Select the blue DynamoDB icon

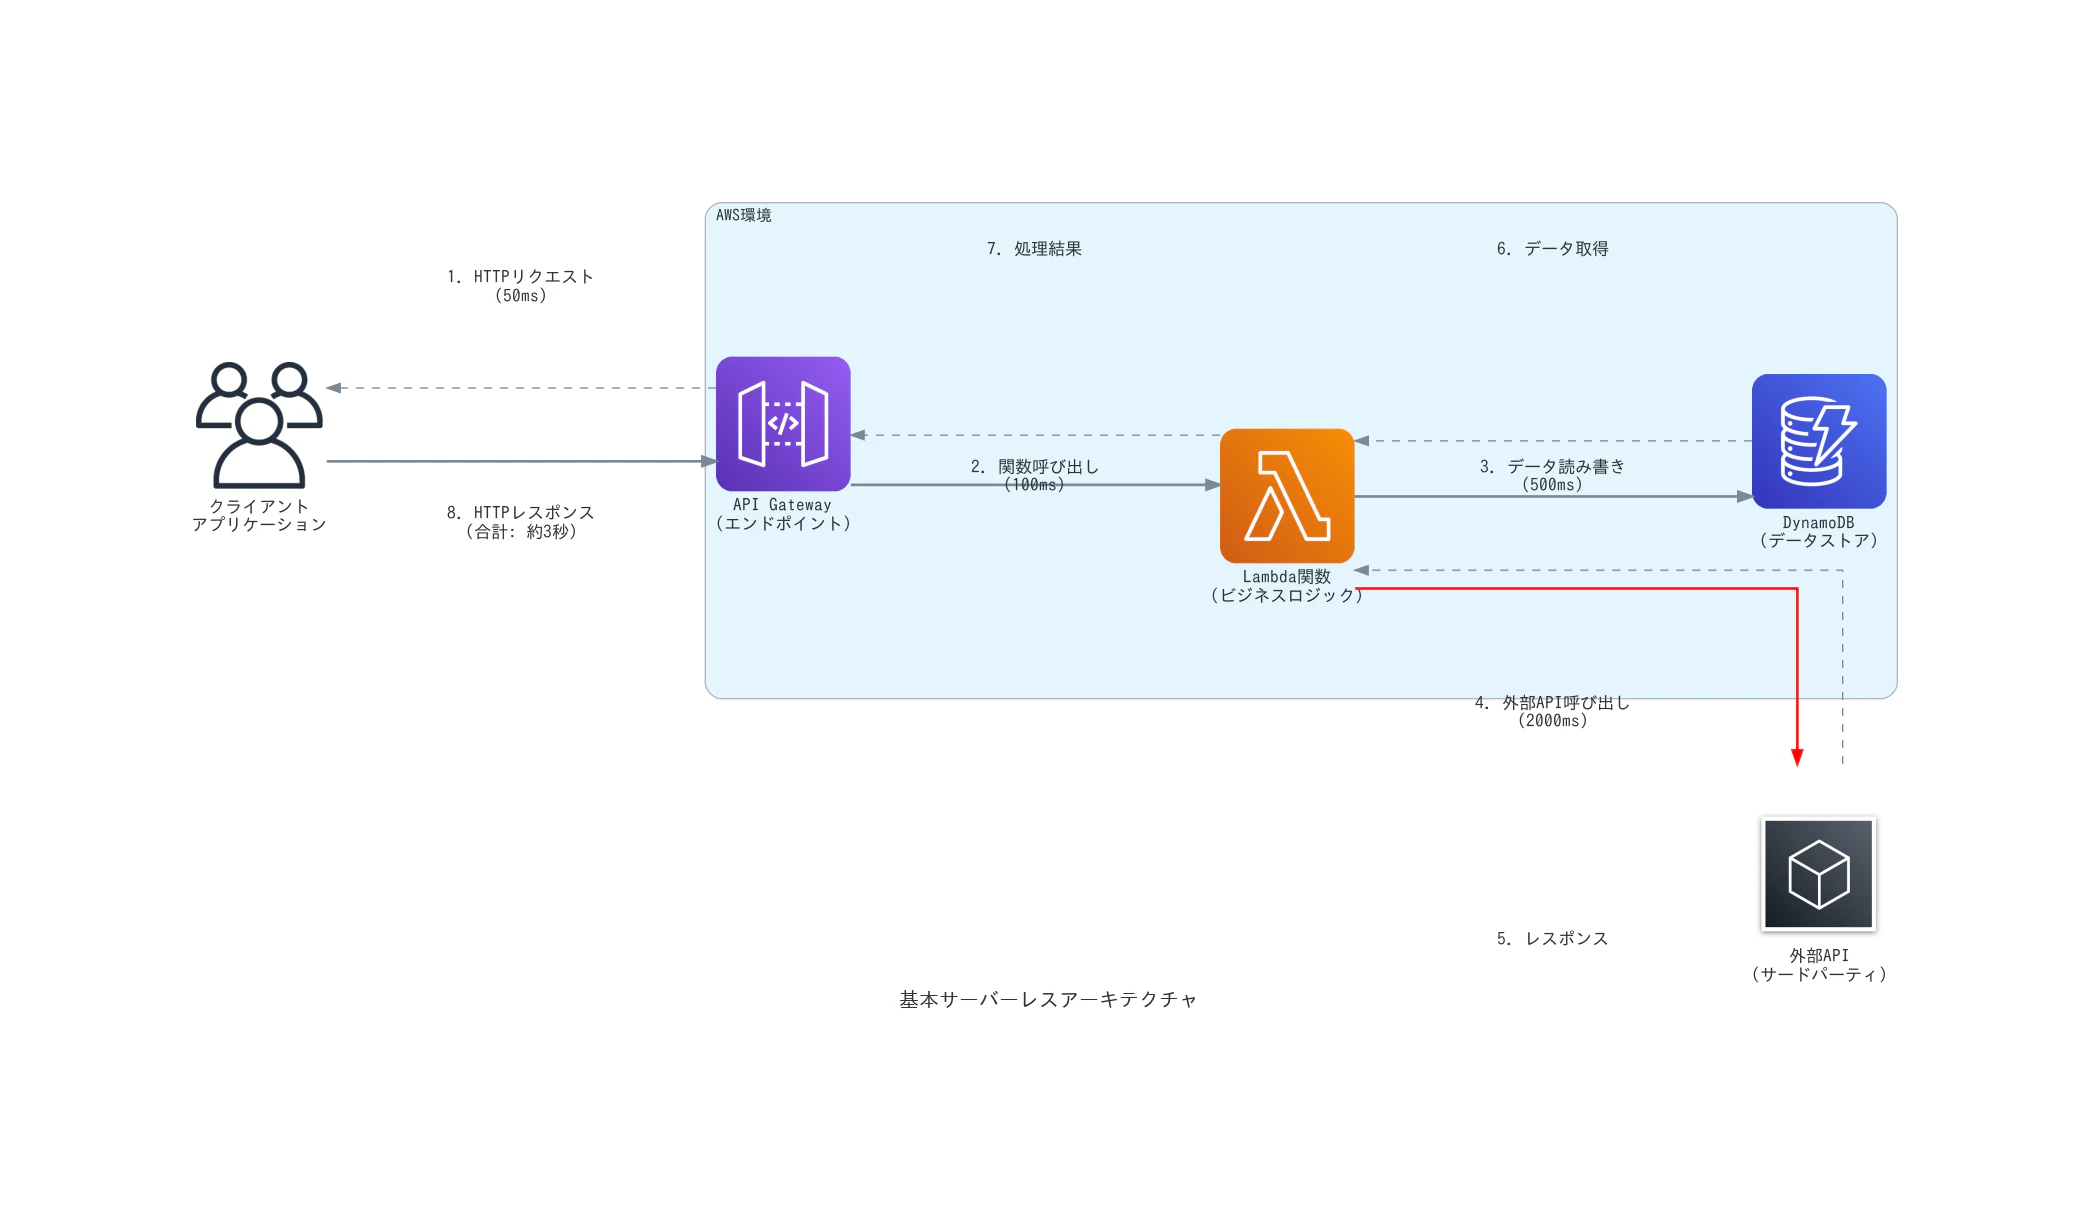[x=1819, y=441]
